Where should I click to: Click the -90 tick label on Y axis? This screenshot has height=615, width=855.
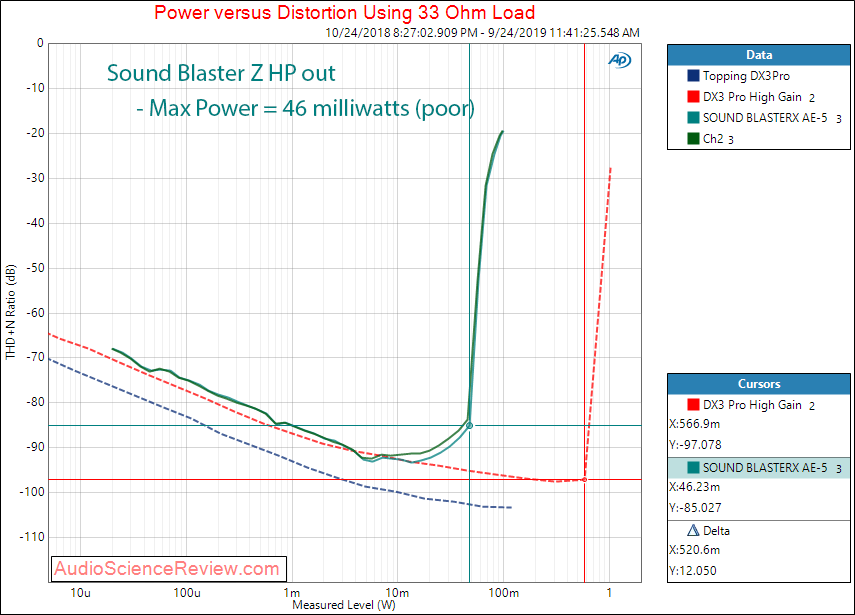tap(35, 447)
